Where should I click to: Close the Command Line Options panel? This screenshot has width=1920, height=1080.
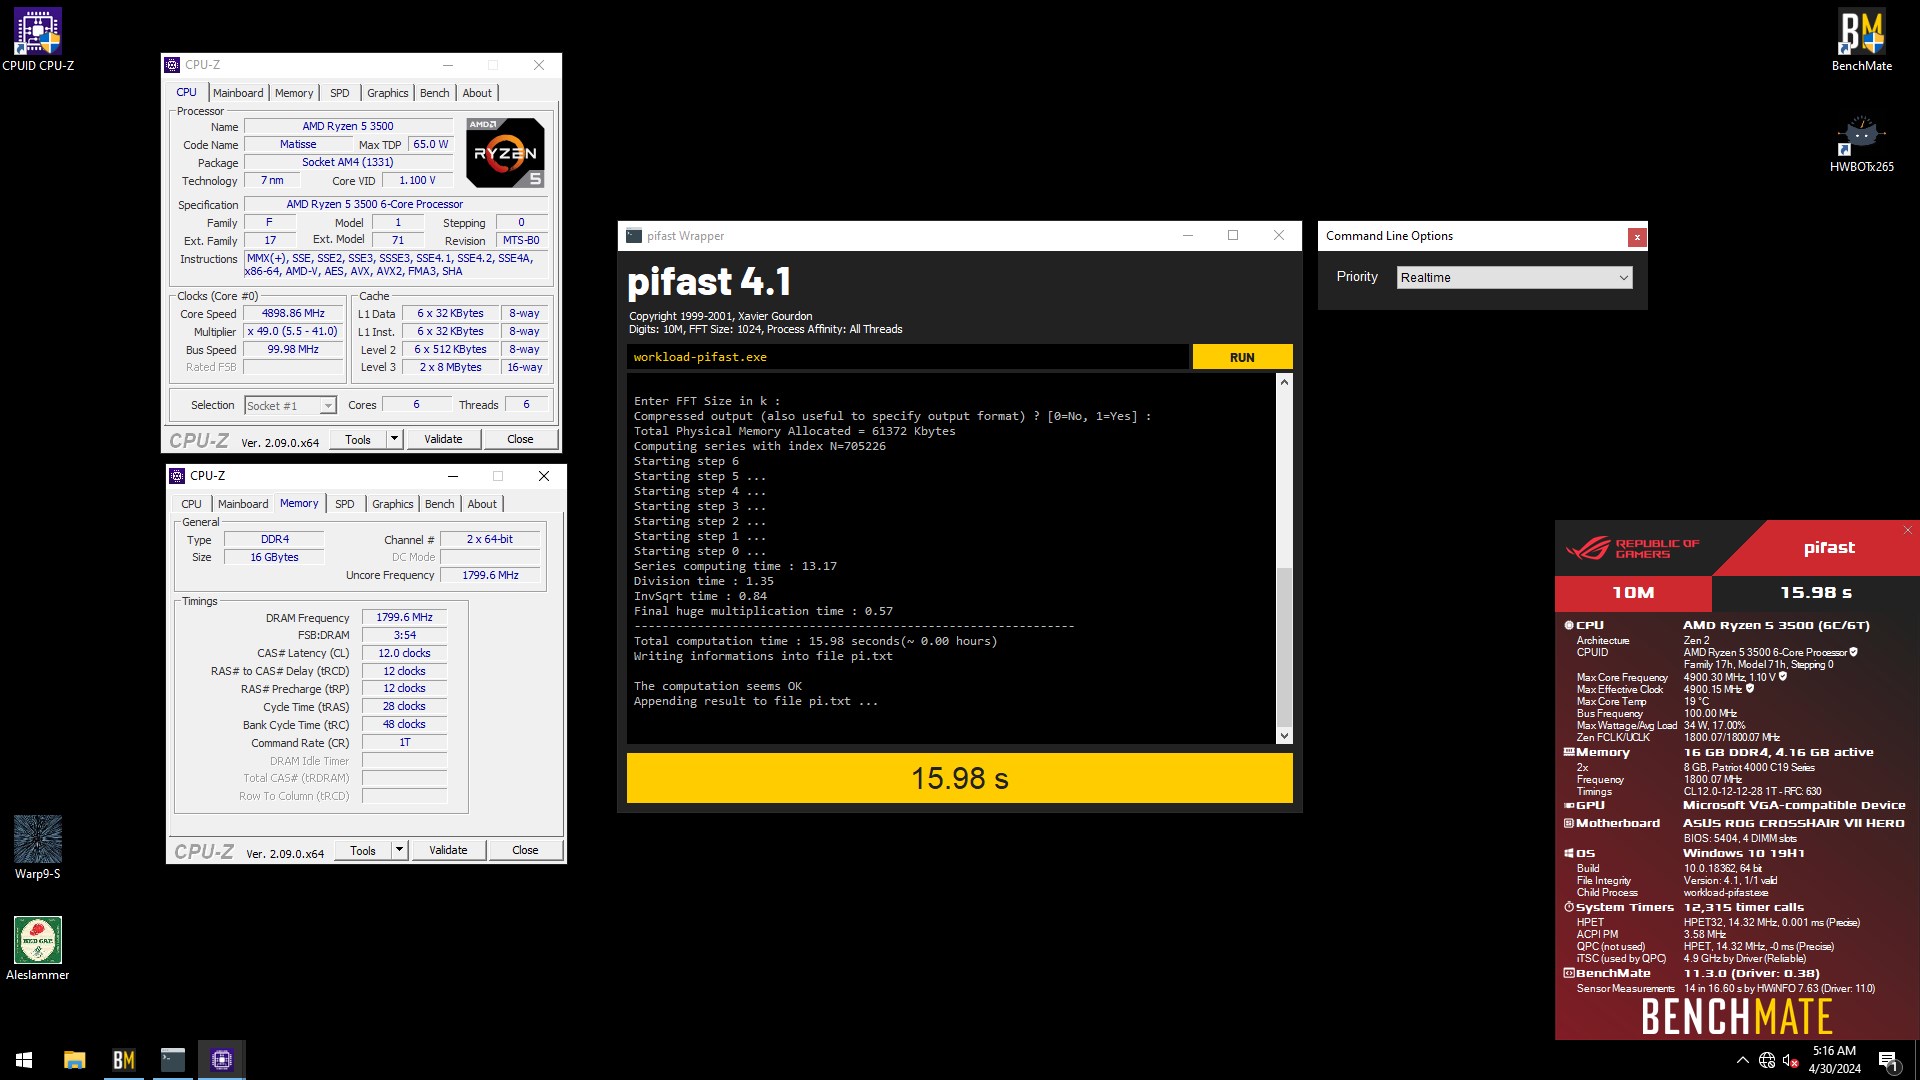[1636, 237]
